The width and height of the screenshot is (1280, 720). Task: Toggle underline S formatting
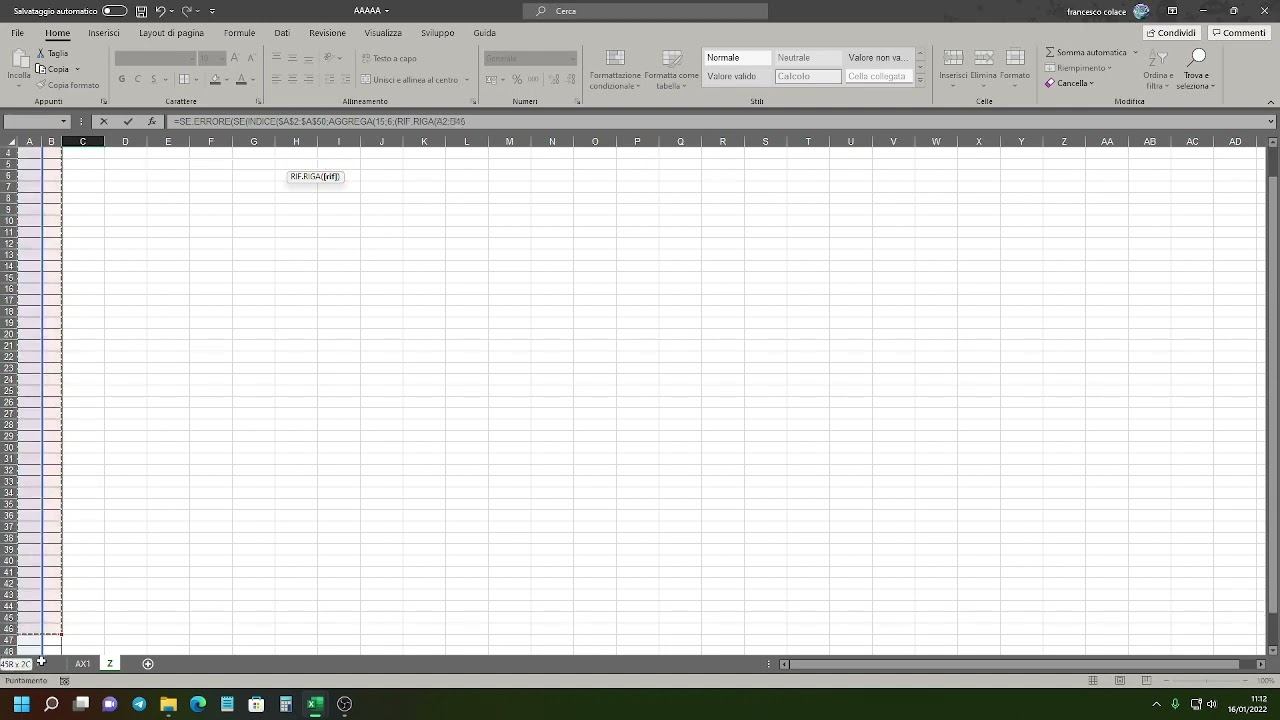pos(153,79)
